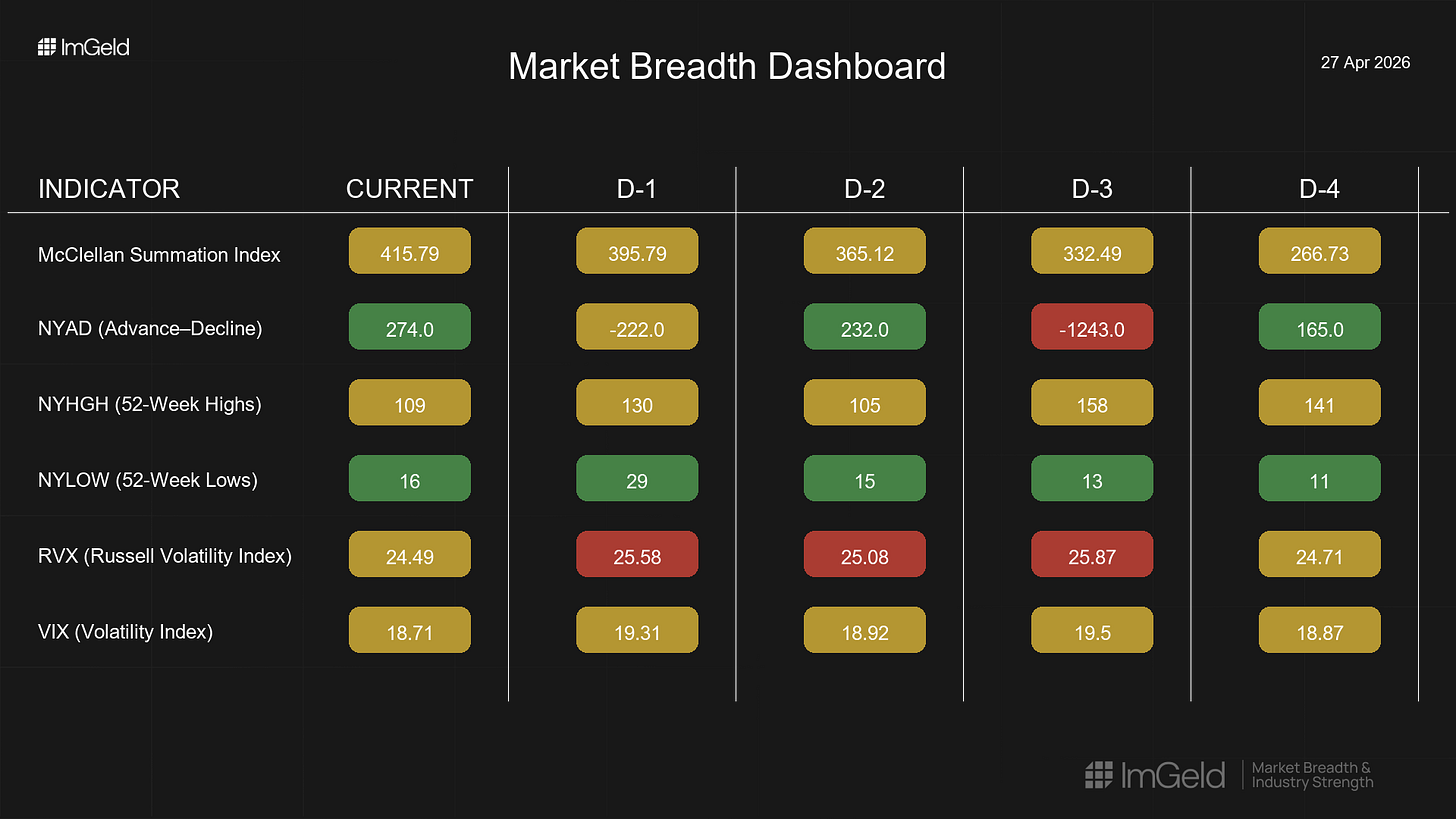The height and width of the screenshot is (819, 1456).
Task: Click the Market Breadth Dashboard title
Action: (727, 66)
